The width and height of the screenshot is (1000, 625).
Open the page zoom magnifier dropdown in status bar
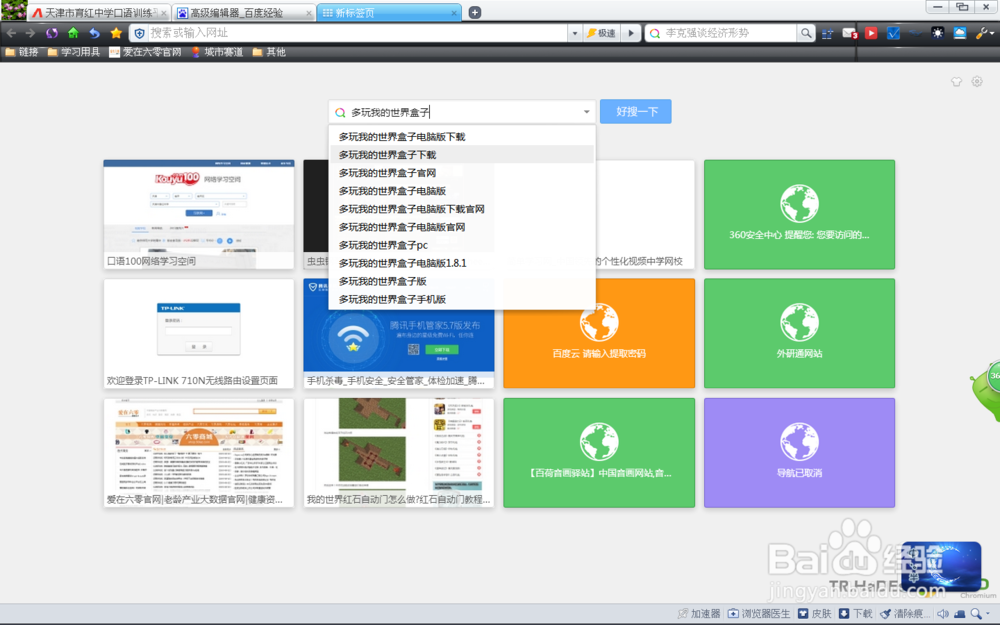tap(980, 614)
